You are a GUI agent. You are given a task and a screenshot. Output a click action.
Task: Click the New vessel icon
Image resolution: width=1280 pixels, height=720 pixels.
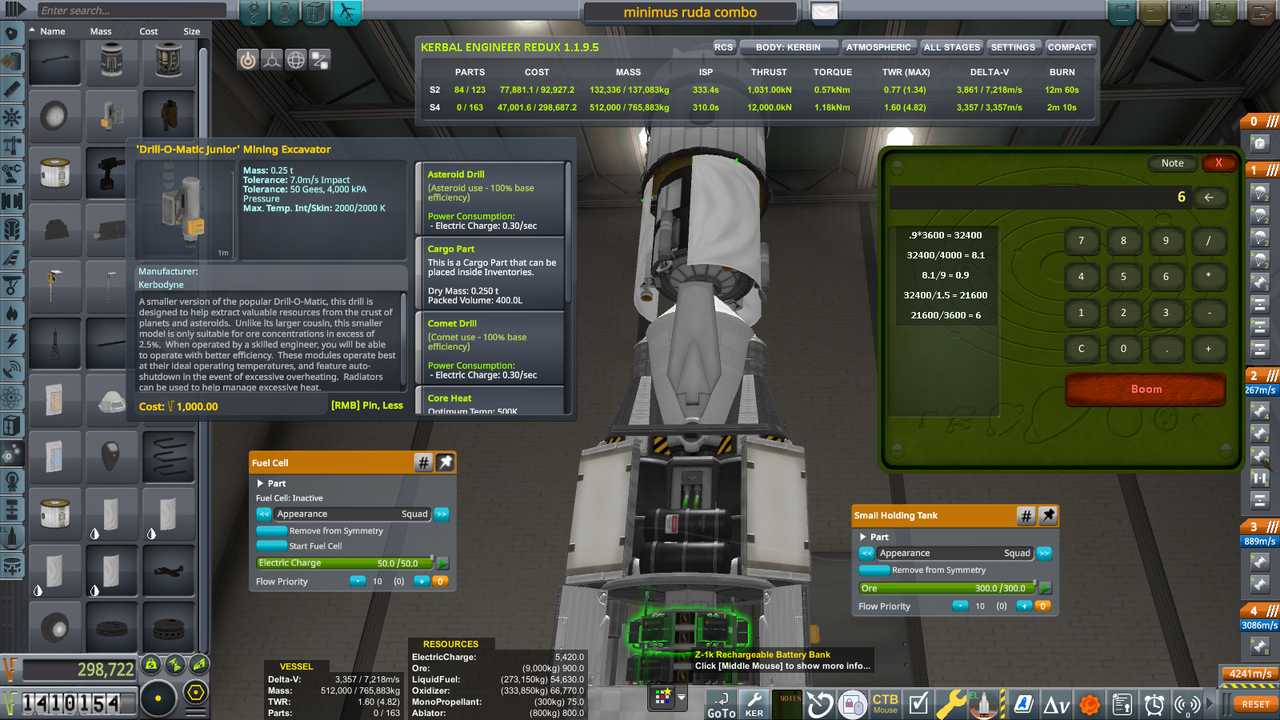pos(1122,13)
